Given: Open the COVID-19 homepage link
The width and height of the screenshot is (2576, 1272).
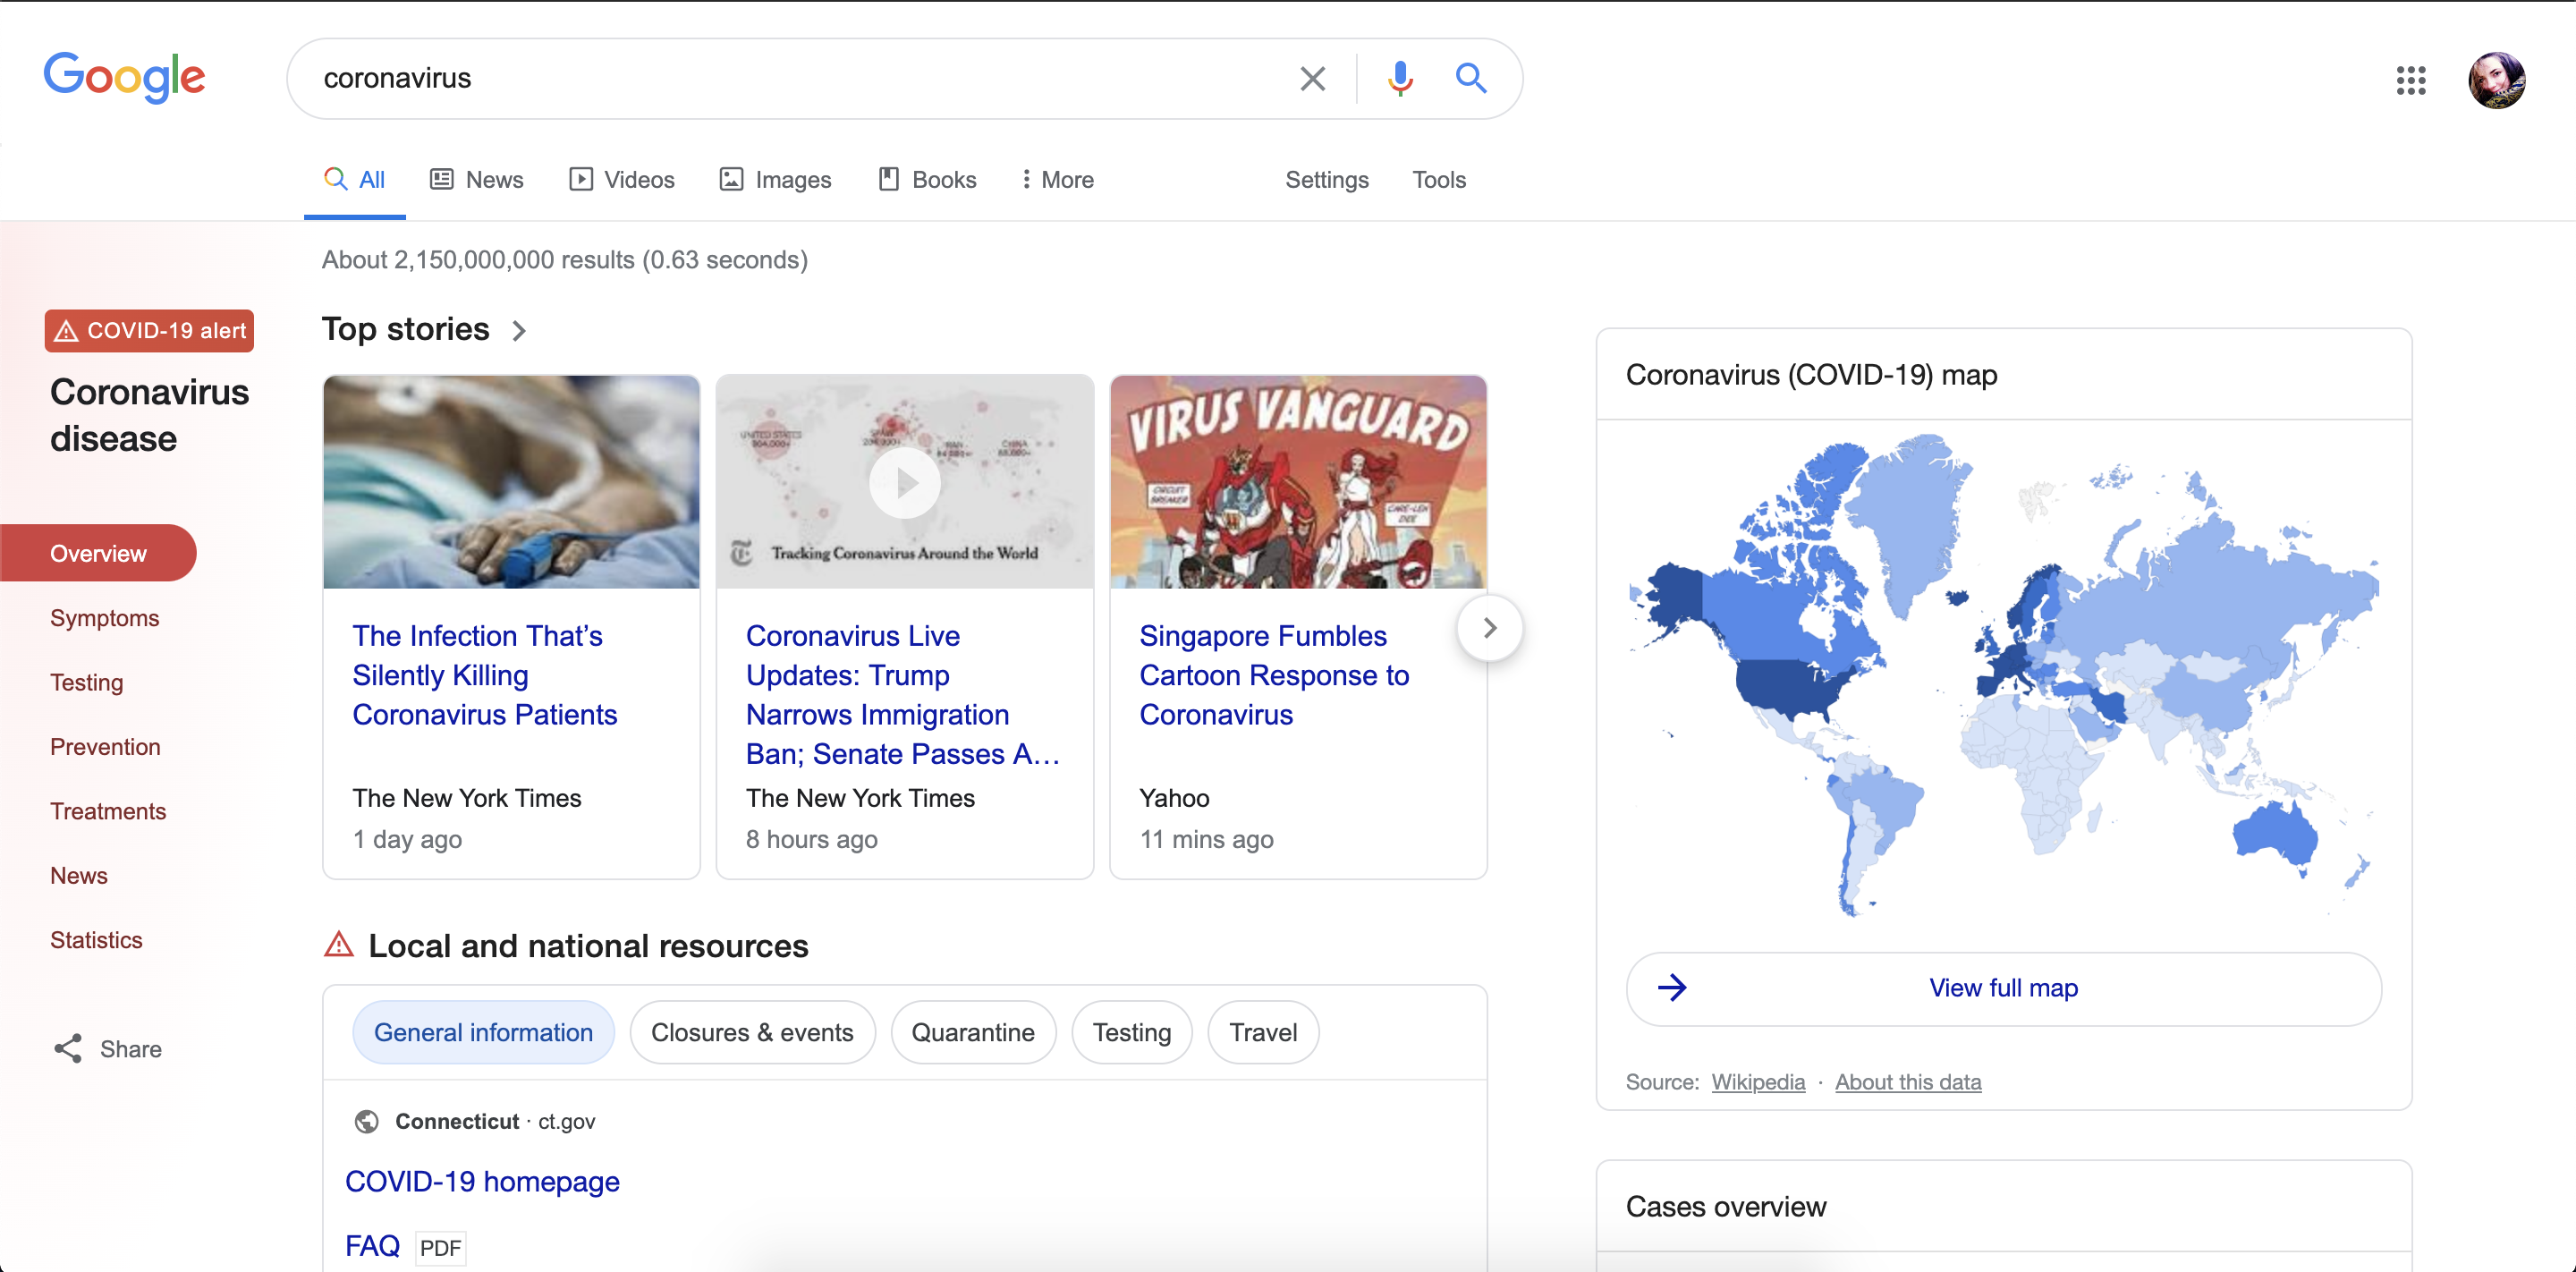Looking at the screenshot, I should coord(482,1181).
